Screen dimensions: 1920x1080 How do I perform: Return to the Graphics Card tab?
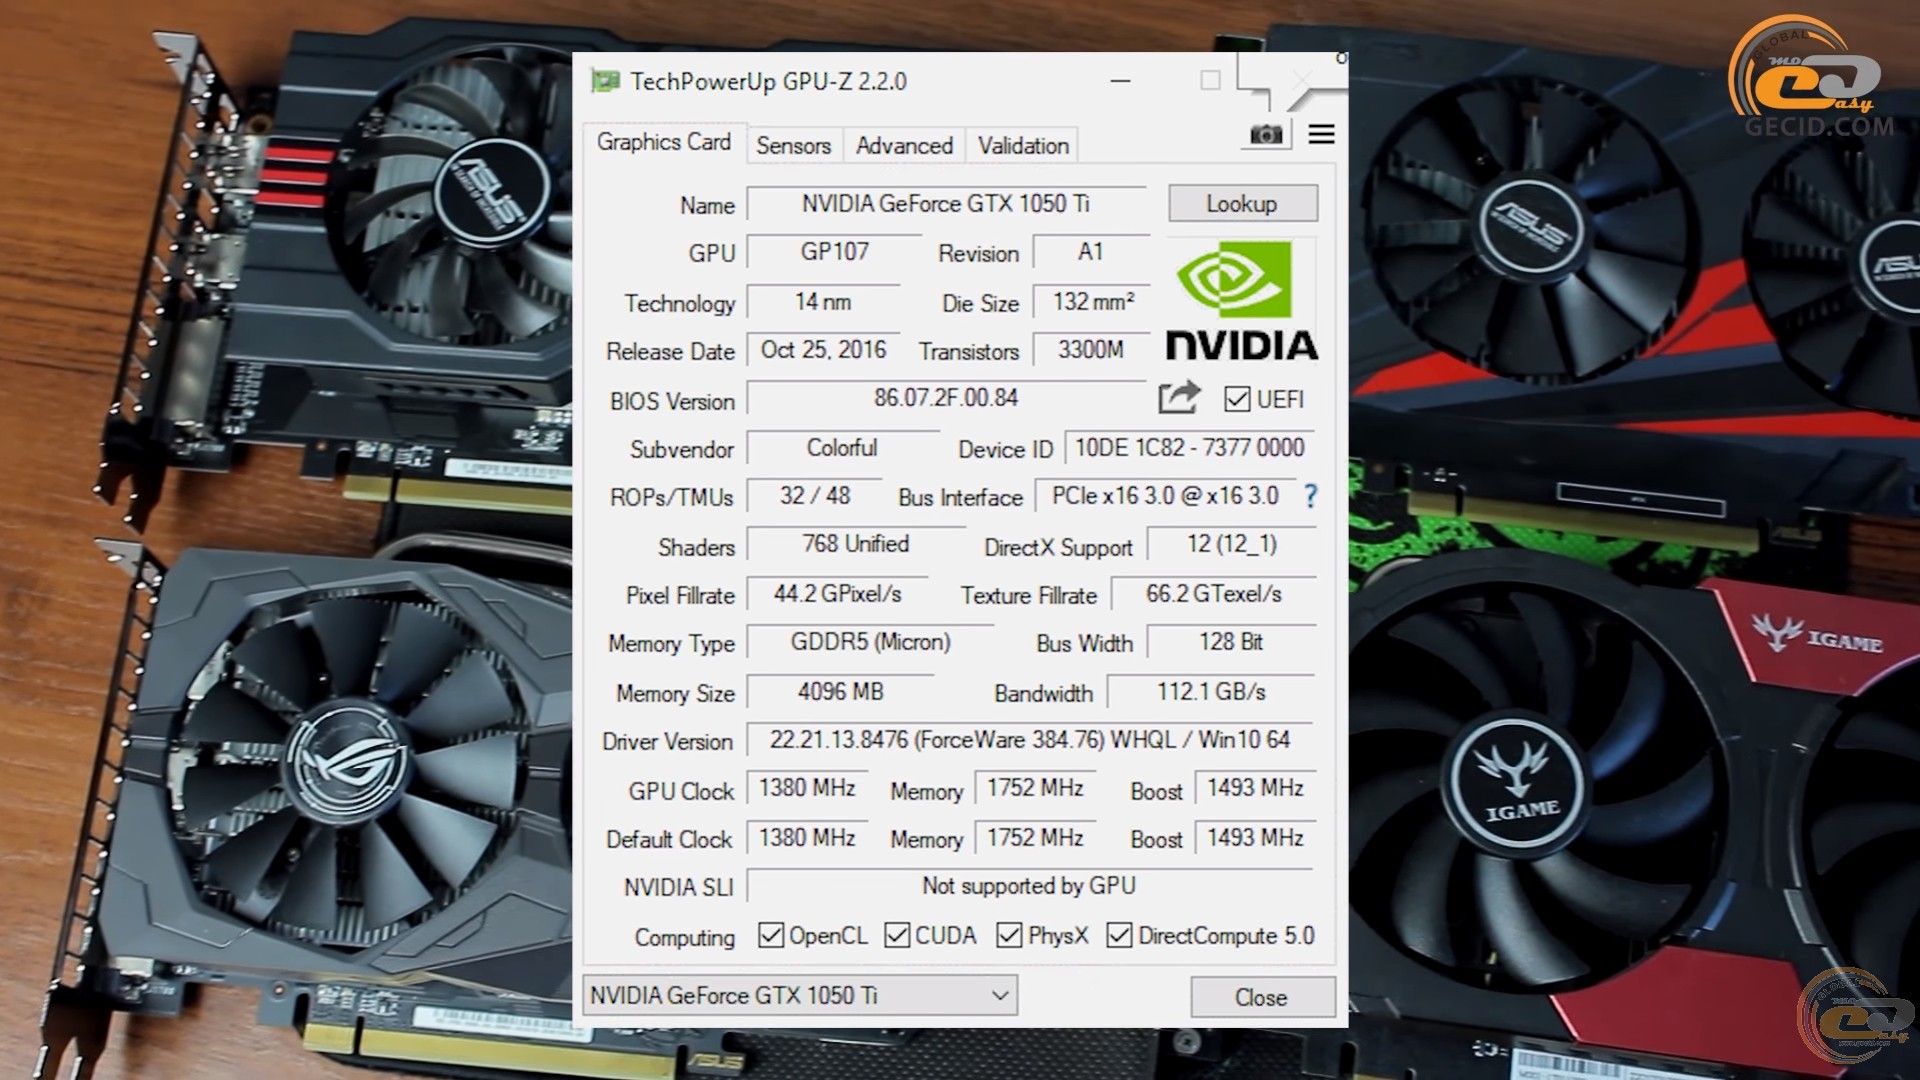click(665, 142)
